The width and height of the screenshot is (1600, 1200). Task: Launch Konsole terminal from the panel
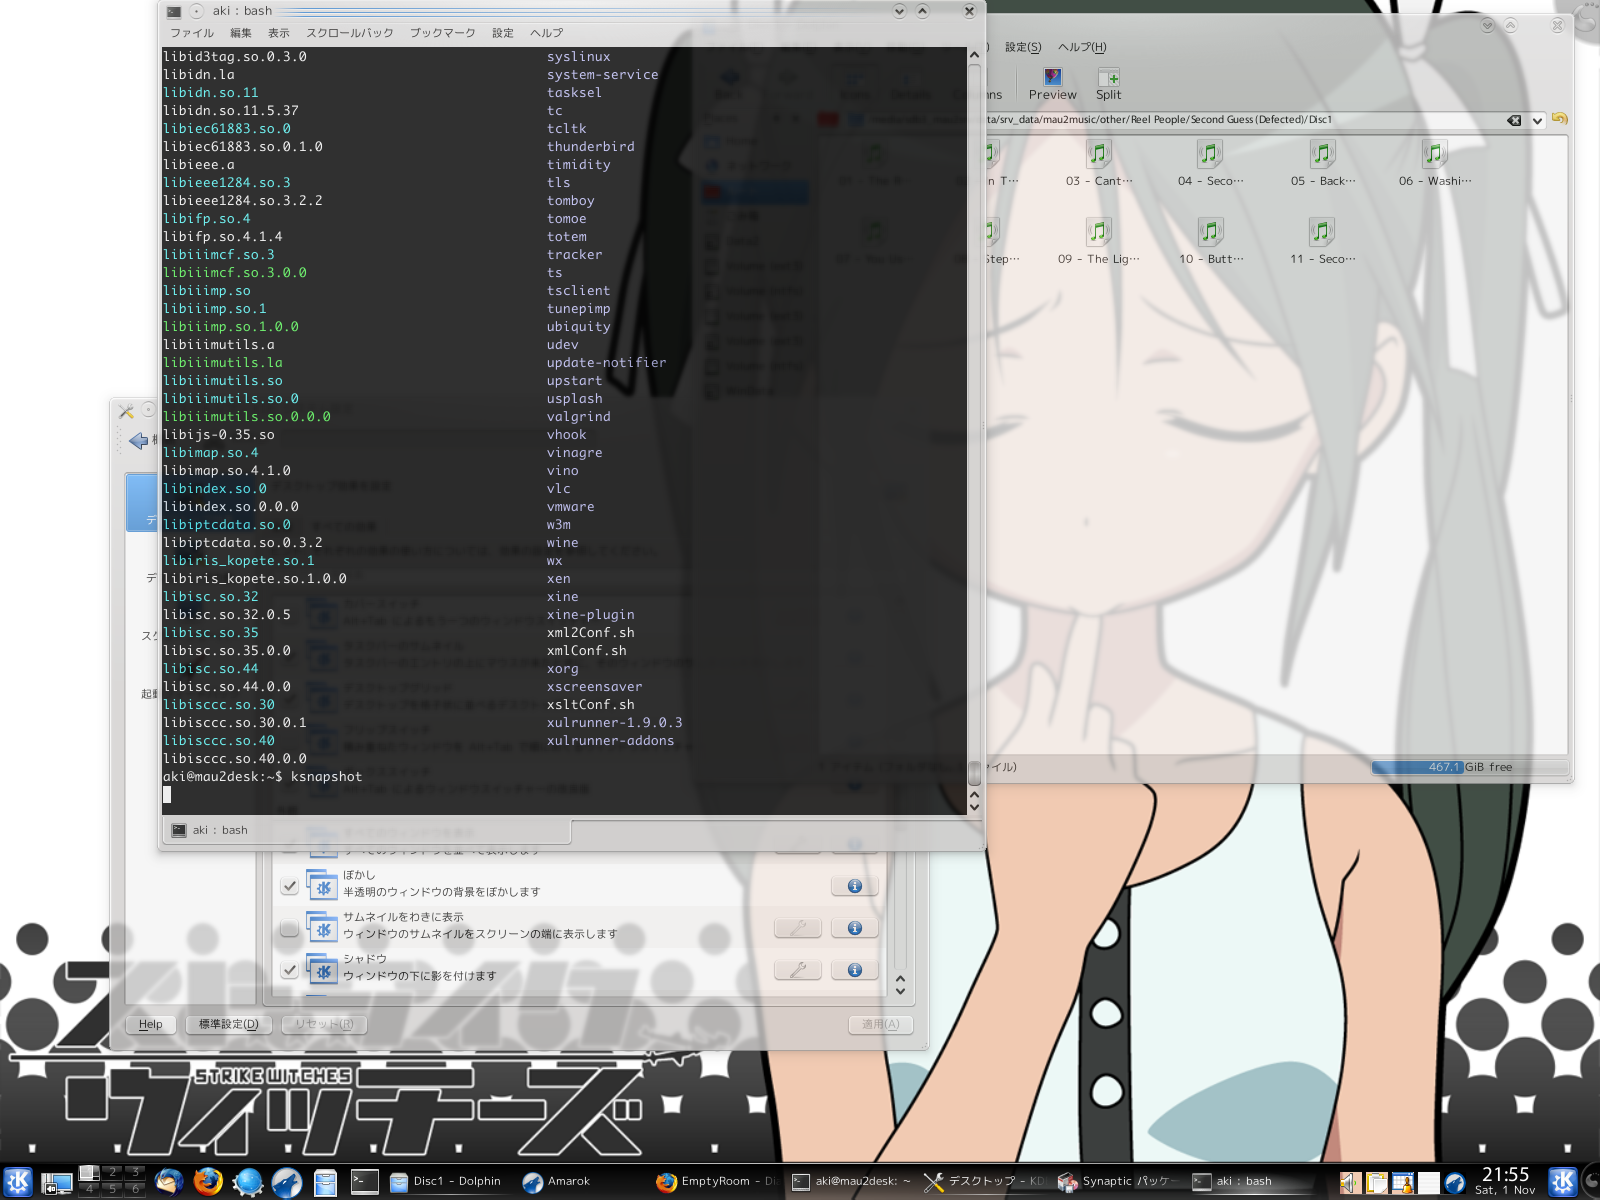click(364, 1182)
